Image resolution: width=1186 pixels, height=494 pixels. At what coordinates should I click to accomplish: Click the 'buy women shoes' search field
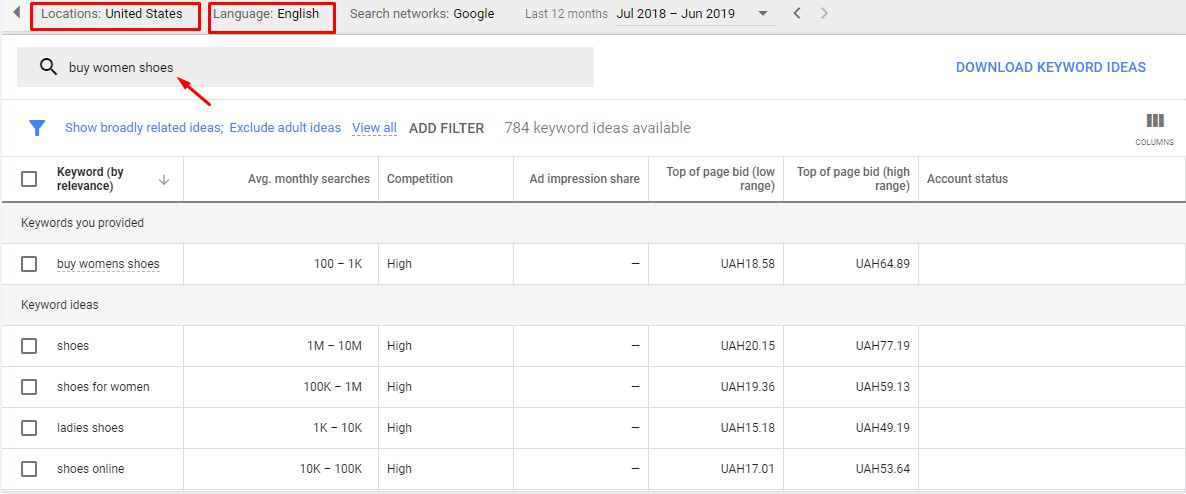pos(306,67)
